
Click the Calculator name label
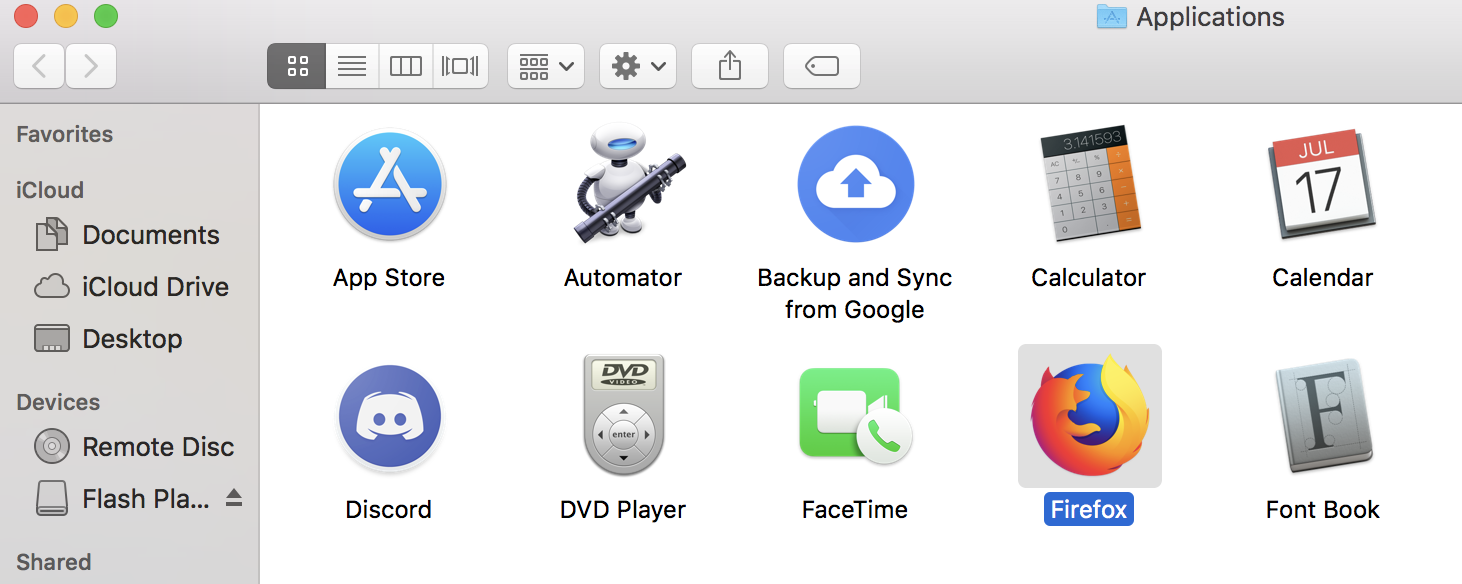pyautogui.click(x=1089, y=278)
